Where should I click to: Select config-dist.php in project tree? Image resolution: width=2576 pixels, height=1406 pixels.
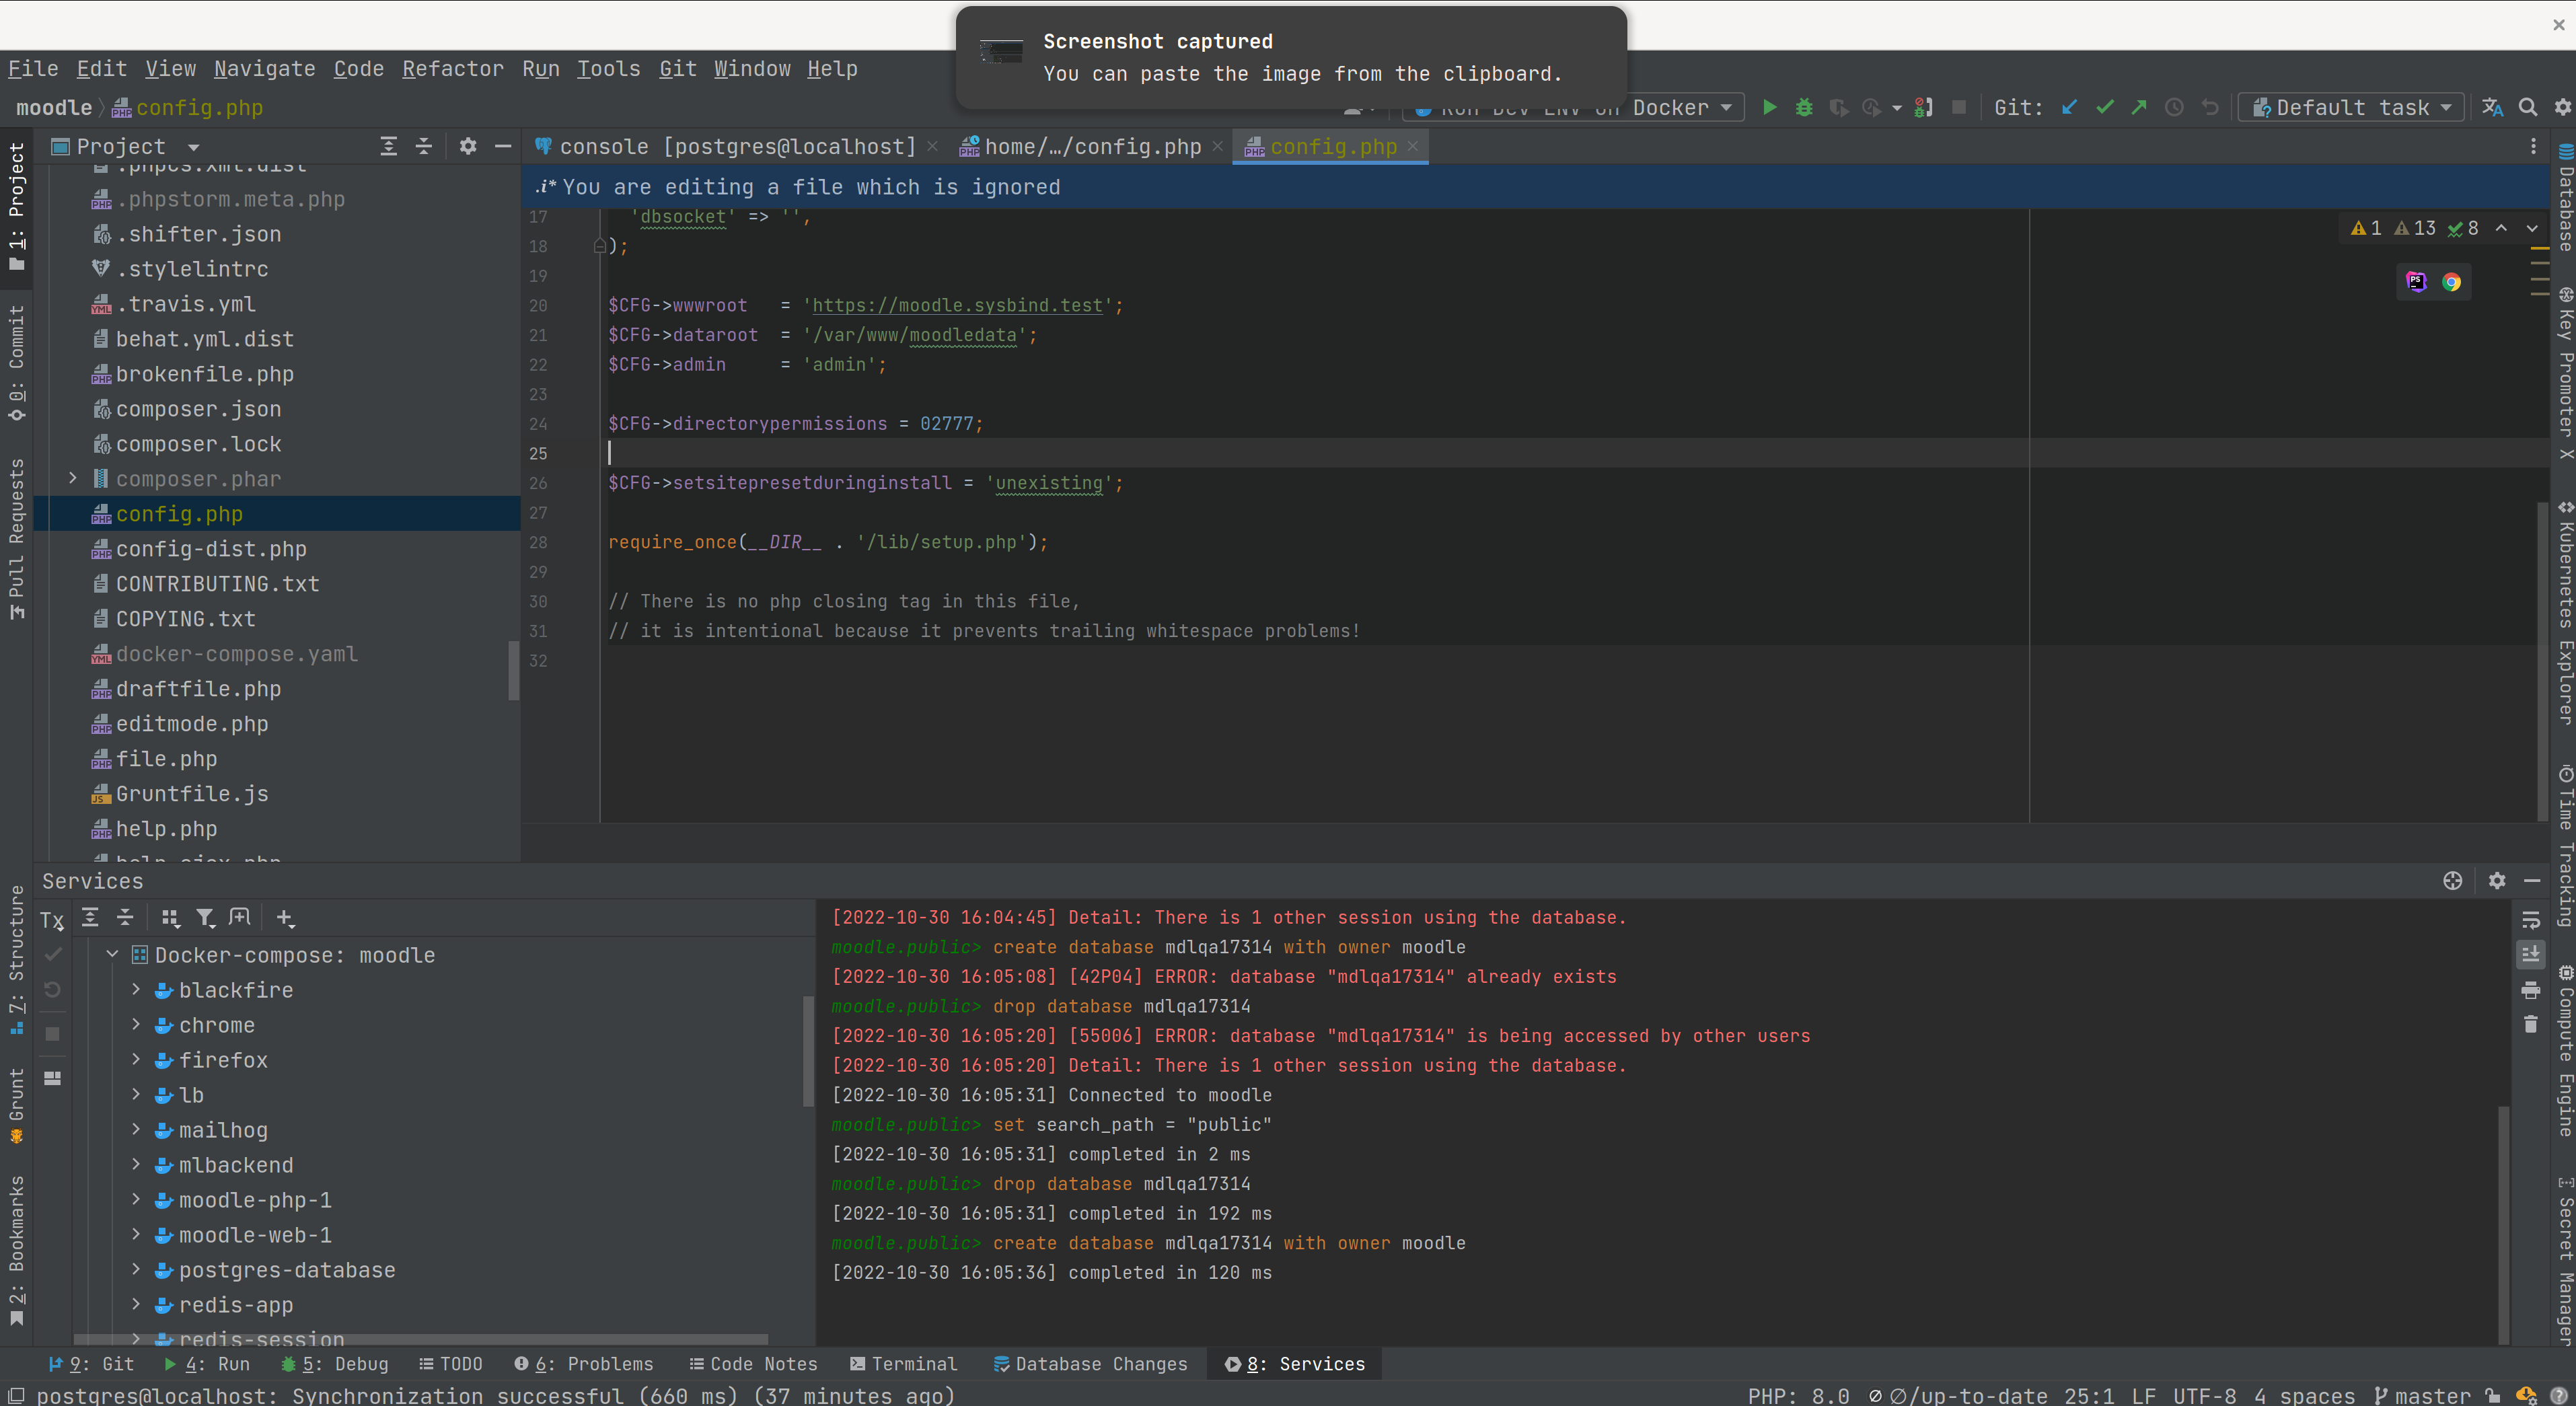(211, 549)
